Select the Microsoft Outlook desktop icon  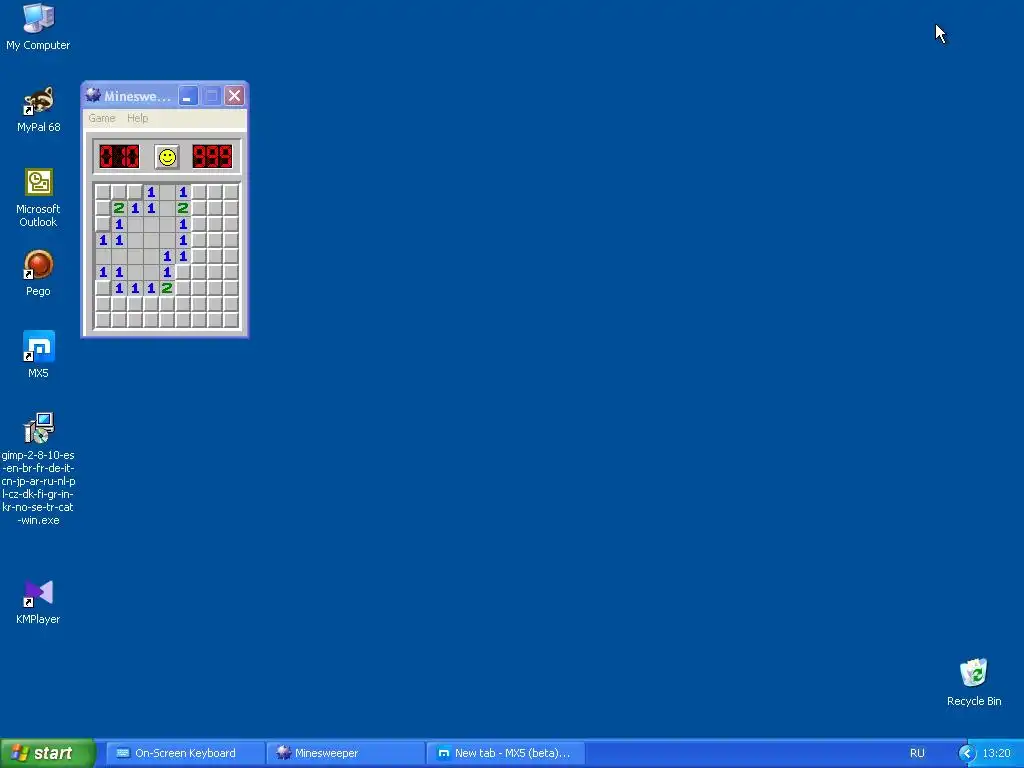[x=38, y=198]
